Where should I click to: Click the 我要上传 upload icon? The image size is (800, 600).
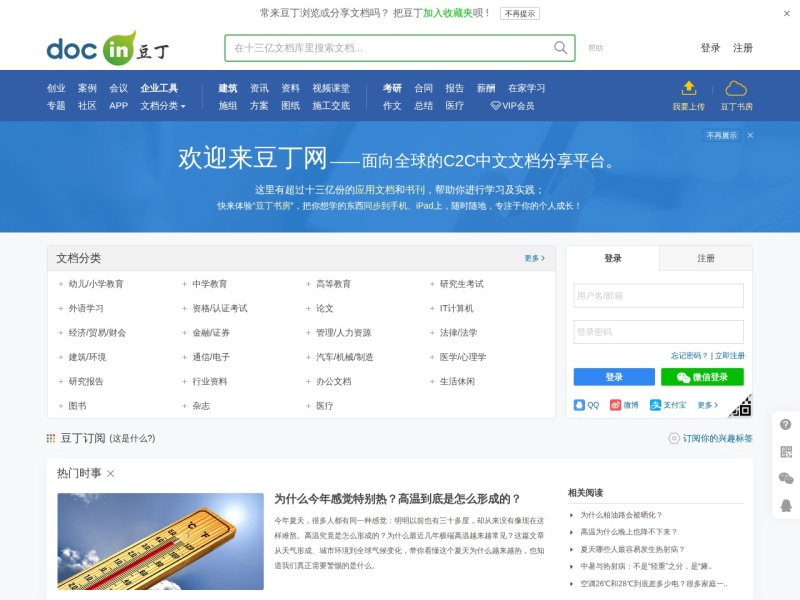(689, 88)
